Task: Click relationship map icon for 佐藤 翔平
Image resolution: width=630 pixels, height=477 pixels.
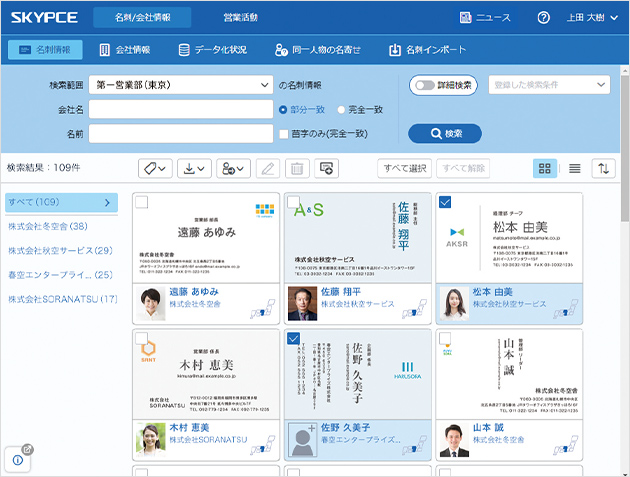Action: point(415,309)
